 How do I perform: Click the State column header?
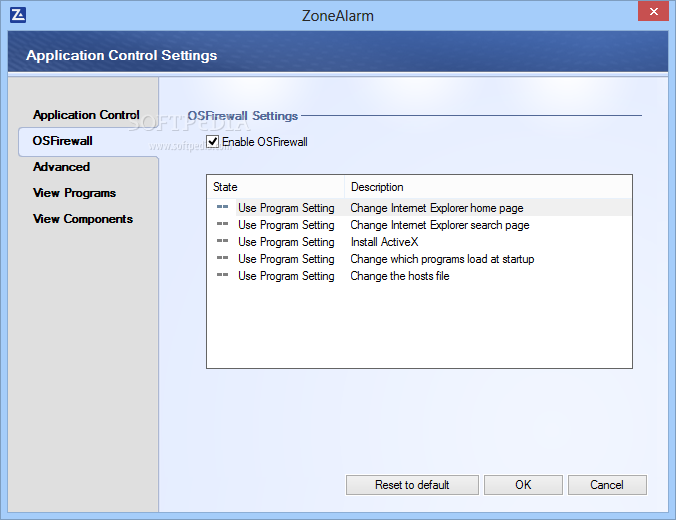275,187
